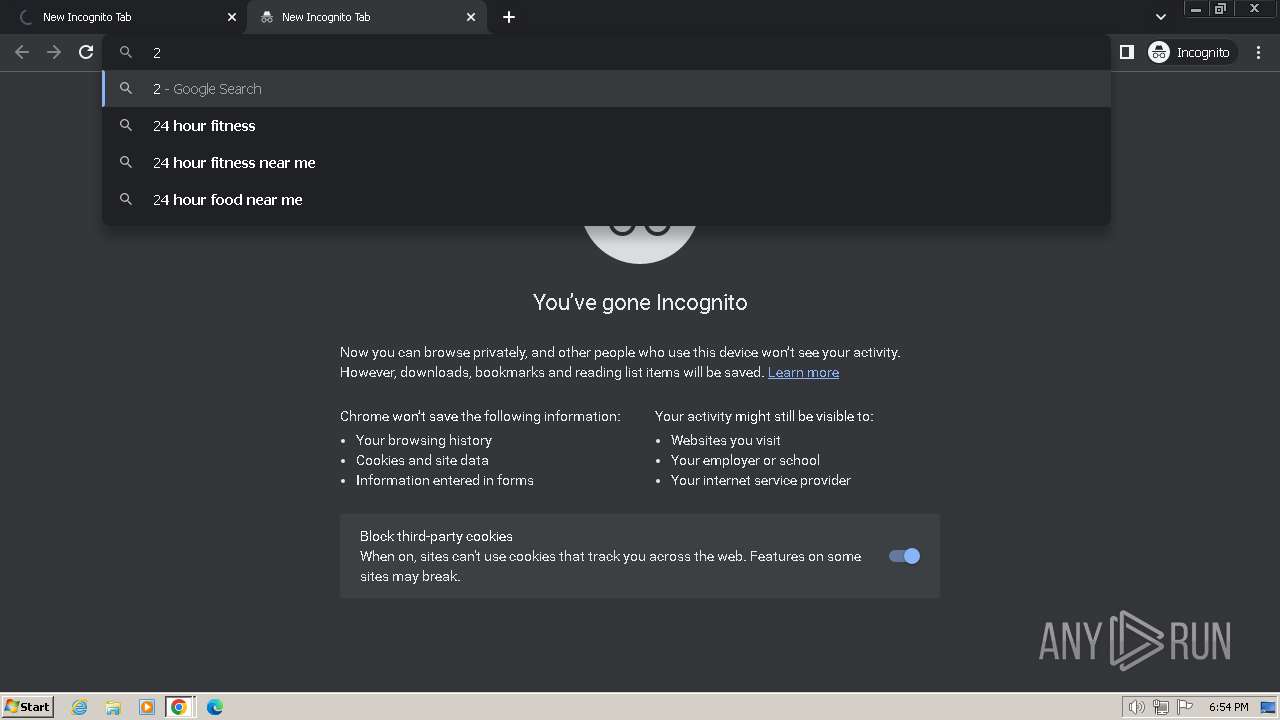The width and height of the screenshot is (1280, 720).
Task: Close the second New Incognito Tab
Action: coord(471,17)
